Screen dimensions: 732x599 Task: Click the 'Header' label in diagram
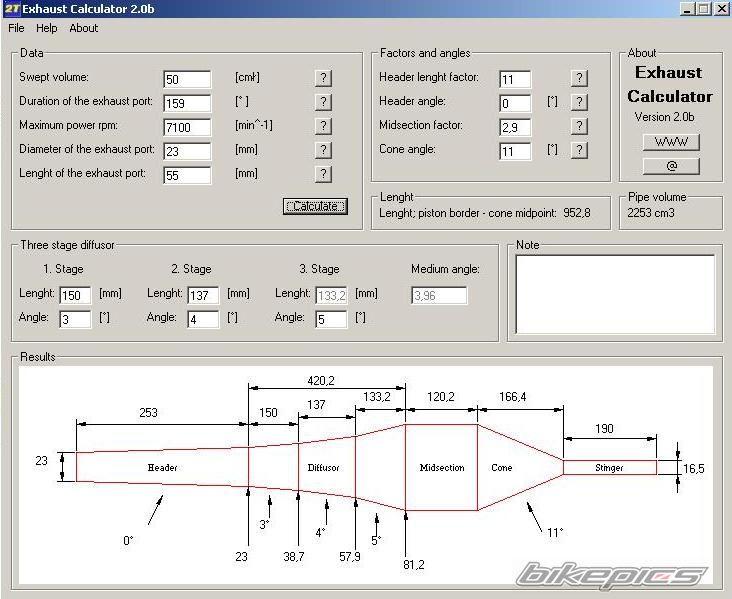(x=162, y=467)
